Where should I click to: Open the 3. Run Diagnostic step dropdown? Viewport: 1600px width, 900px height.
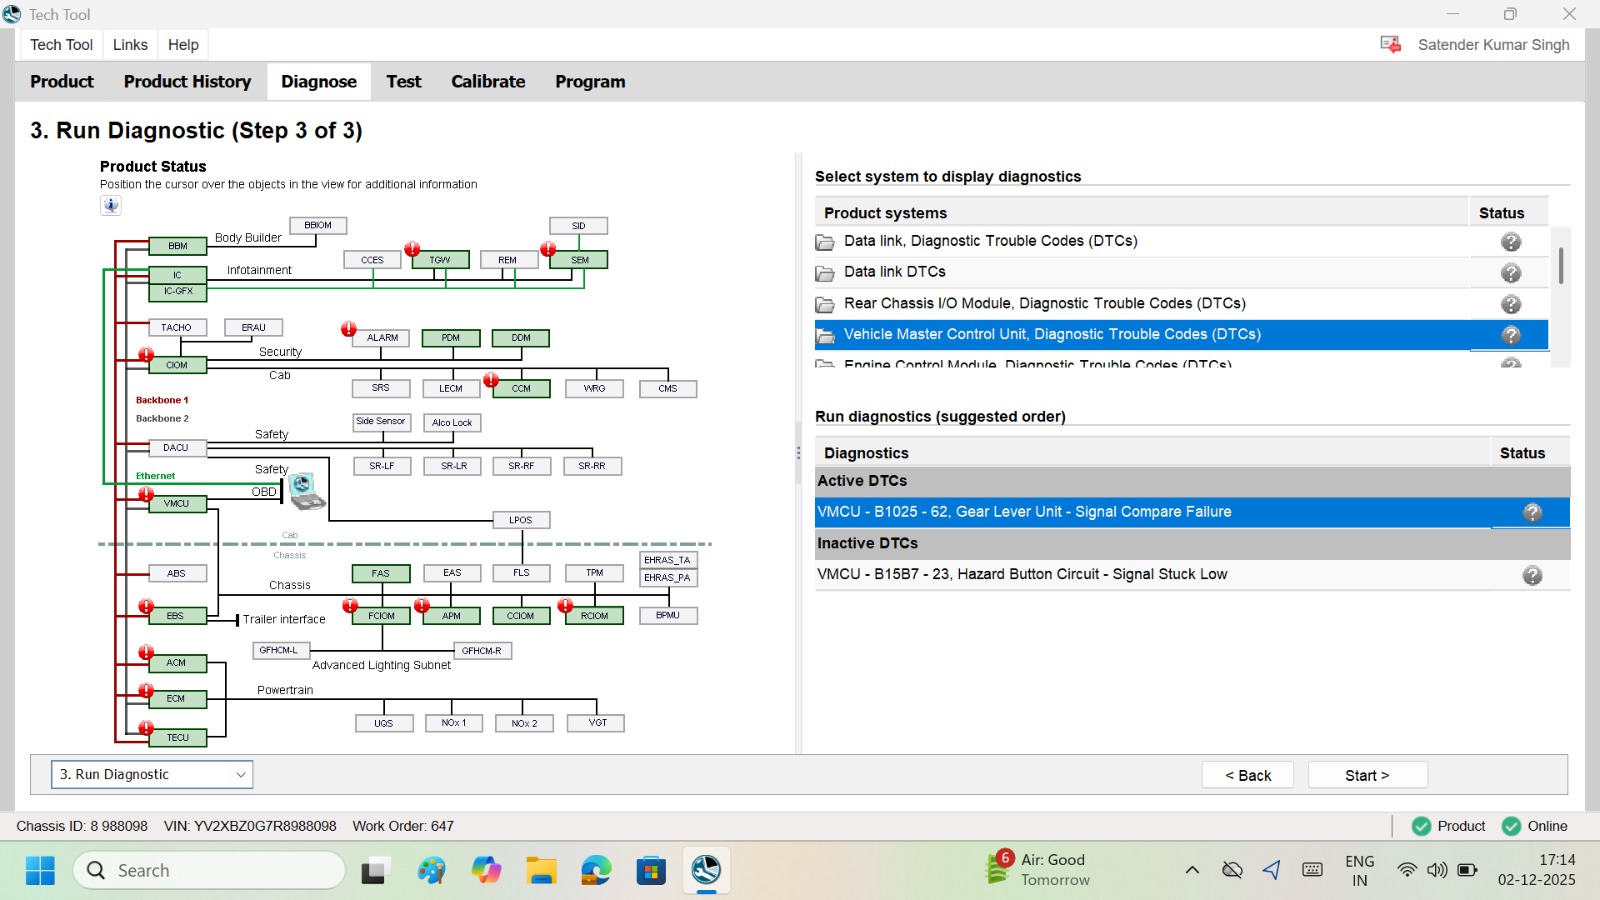152,775
